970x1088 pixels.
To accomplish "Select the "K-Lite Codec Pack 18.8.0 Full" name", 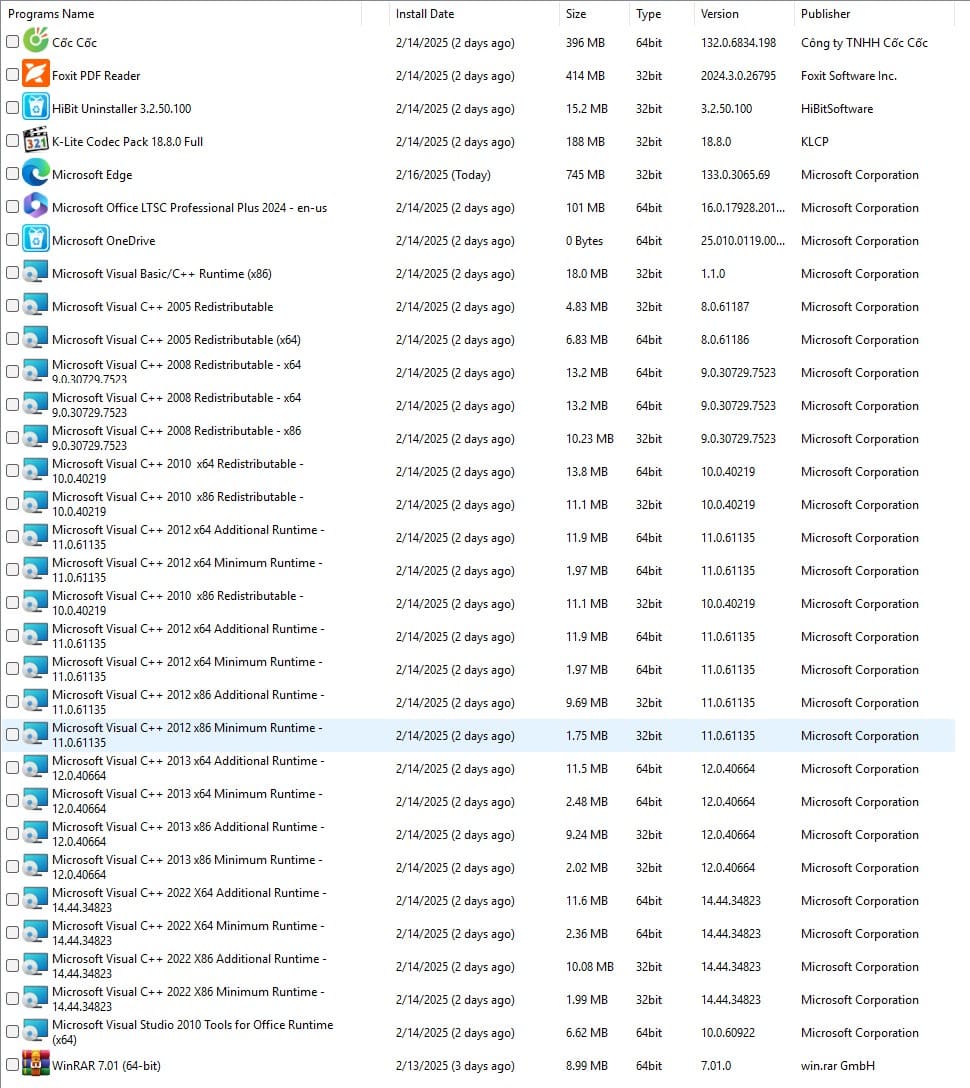I will (128, 142).
